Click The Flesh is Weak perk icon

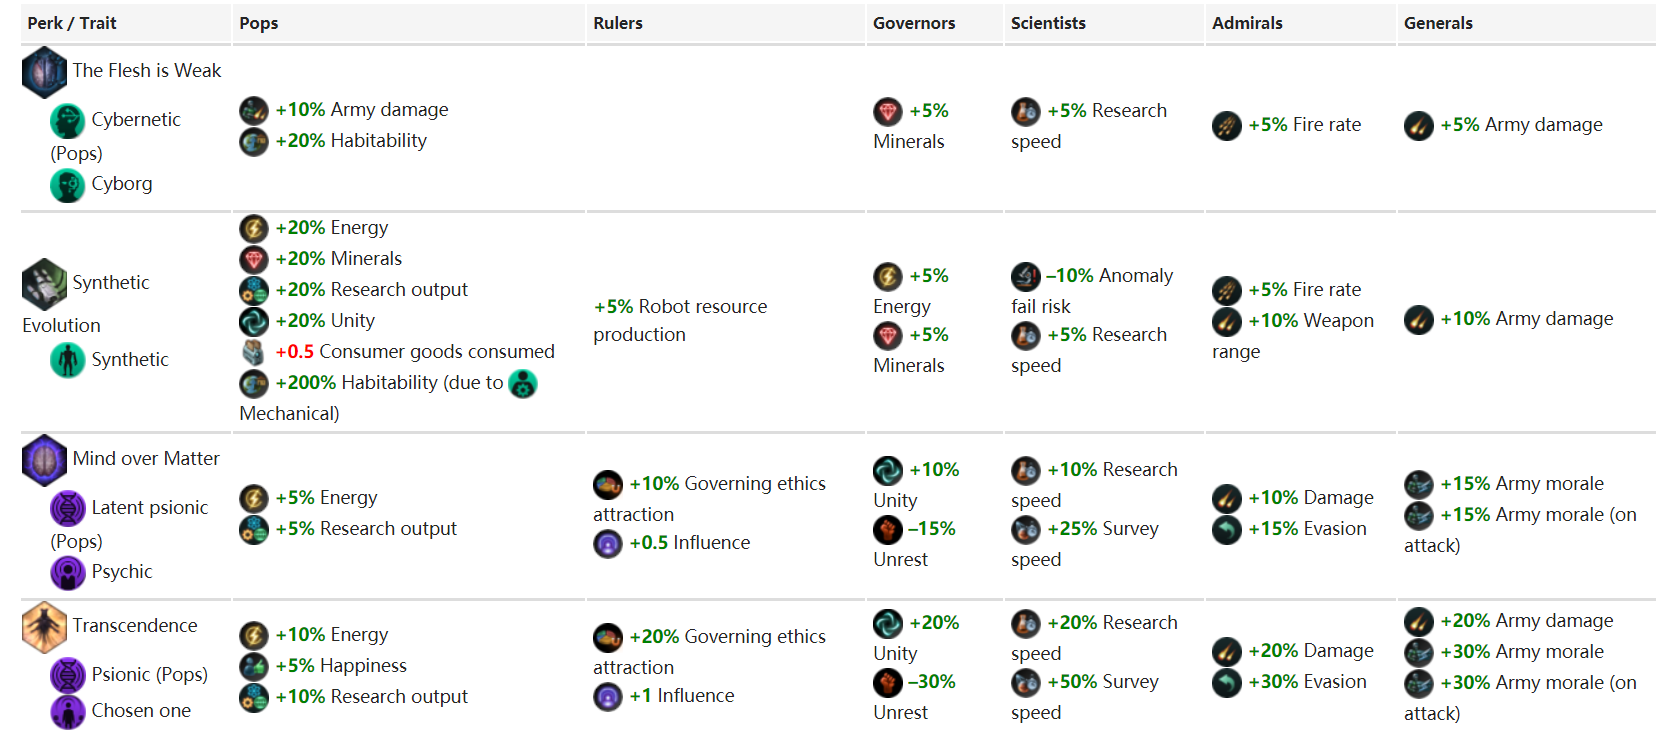[x=44, y=72]
